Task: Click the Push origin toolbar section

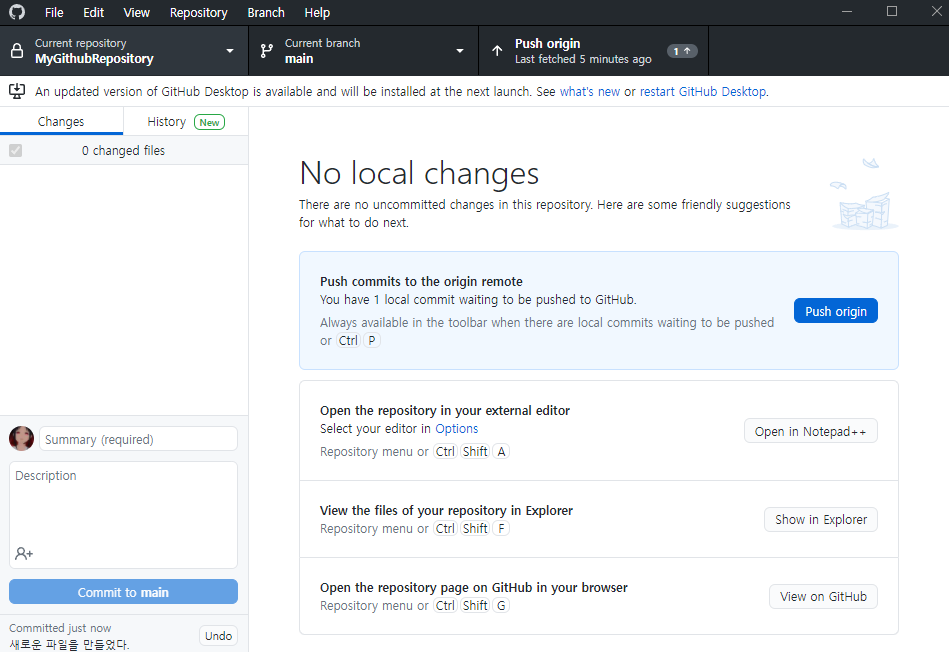Action: [593, 51]
